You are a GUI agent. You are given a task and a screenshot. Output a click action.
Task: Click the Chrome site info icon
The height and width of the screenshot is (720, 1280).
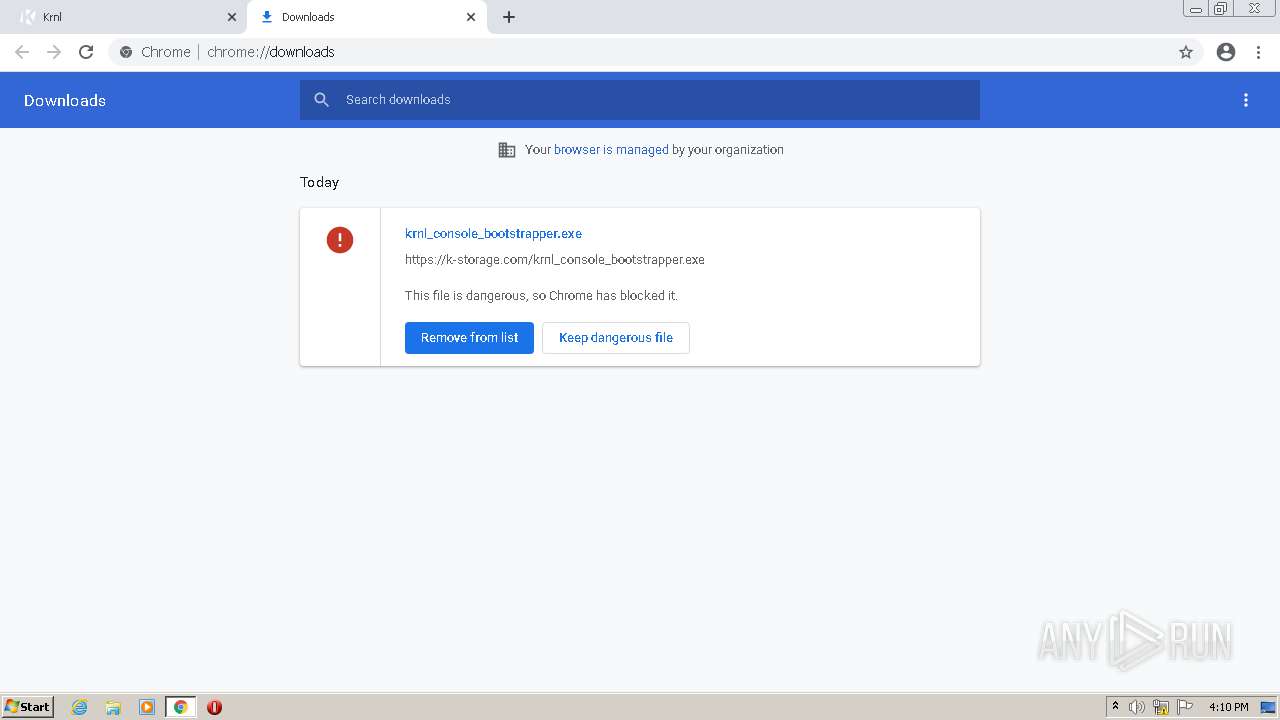point(126,52)
